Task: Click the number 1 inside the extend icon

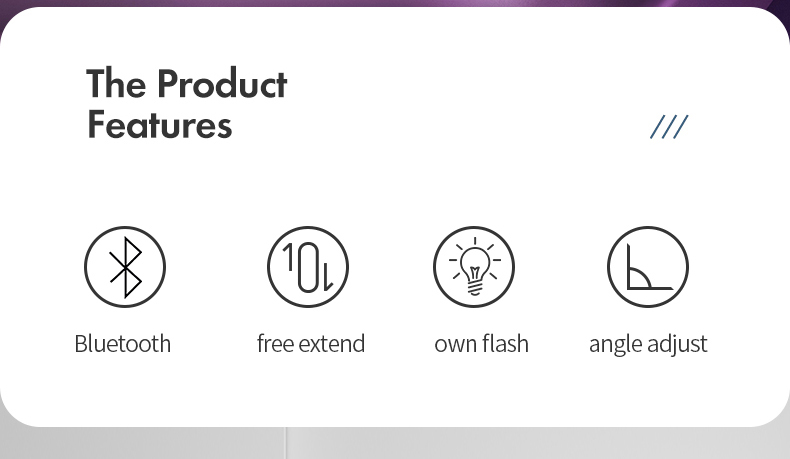Action: click(x=289, y=260)
